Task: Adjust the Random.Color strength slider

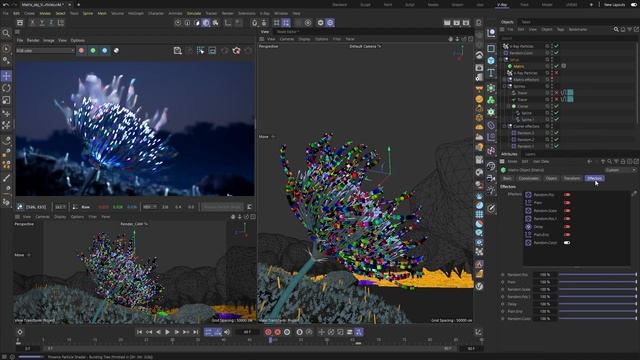Action: click(x=598, y=319)
